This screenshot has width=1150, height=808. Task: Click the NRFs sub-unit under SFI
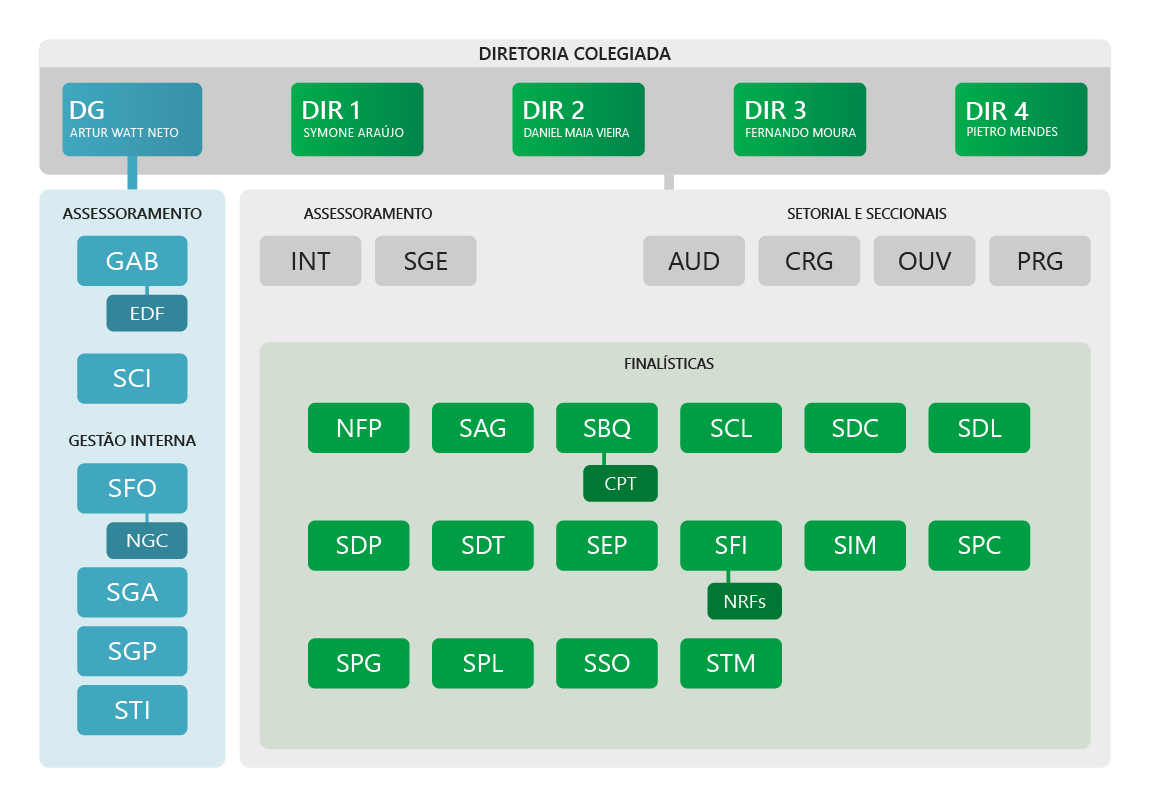click(x=744, y=602)
